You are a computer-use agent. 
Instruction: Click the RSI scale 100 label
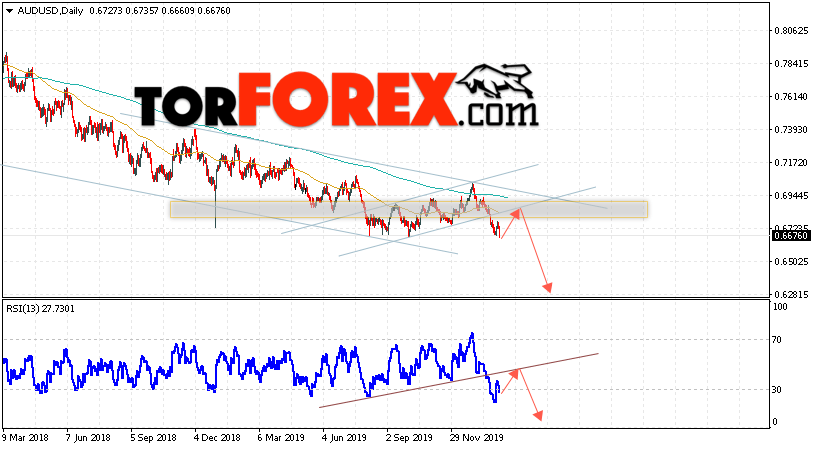pos(780,307)
